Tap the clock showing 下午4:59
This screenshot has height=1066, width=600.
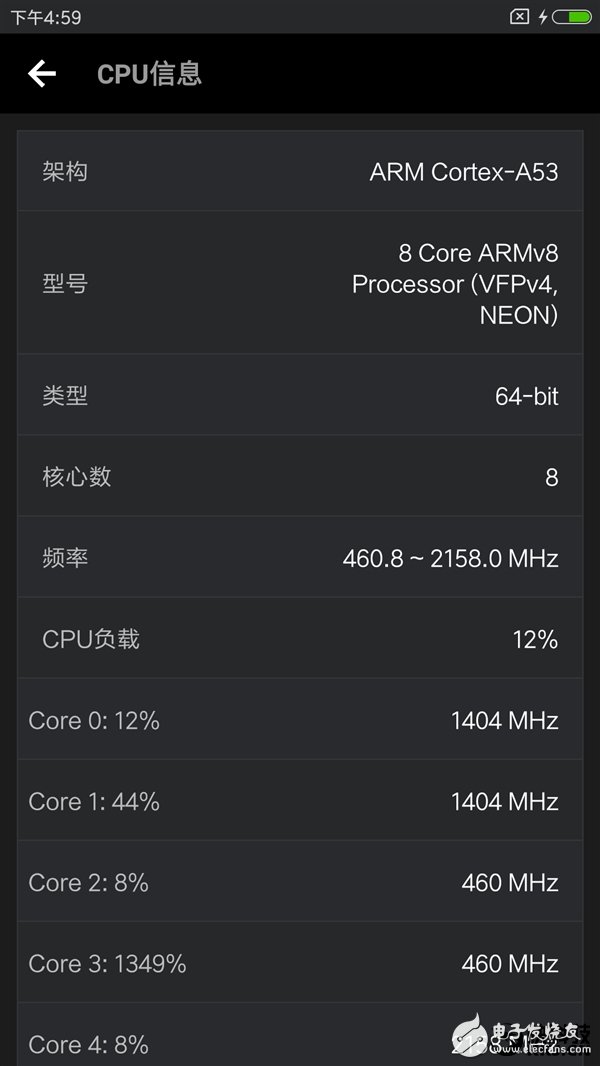[x=46, y=17]
